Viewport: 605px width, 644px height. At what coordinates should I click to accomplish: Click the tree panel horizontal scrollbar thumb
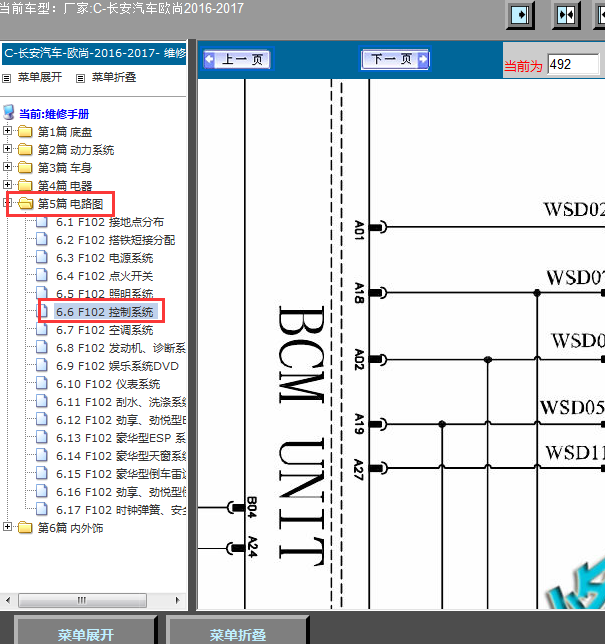click(x=82, y=600)
